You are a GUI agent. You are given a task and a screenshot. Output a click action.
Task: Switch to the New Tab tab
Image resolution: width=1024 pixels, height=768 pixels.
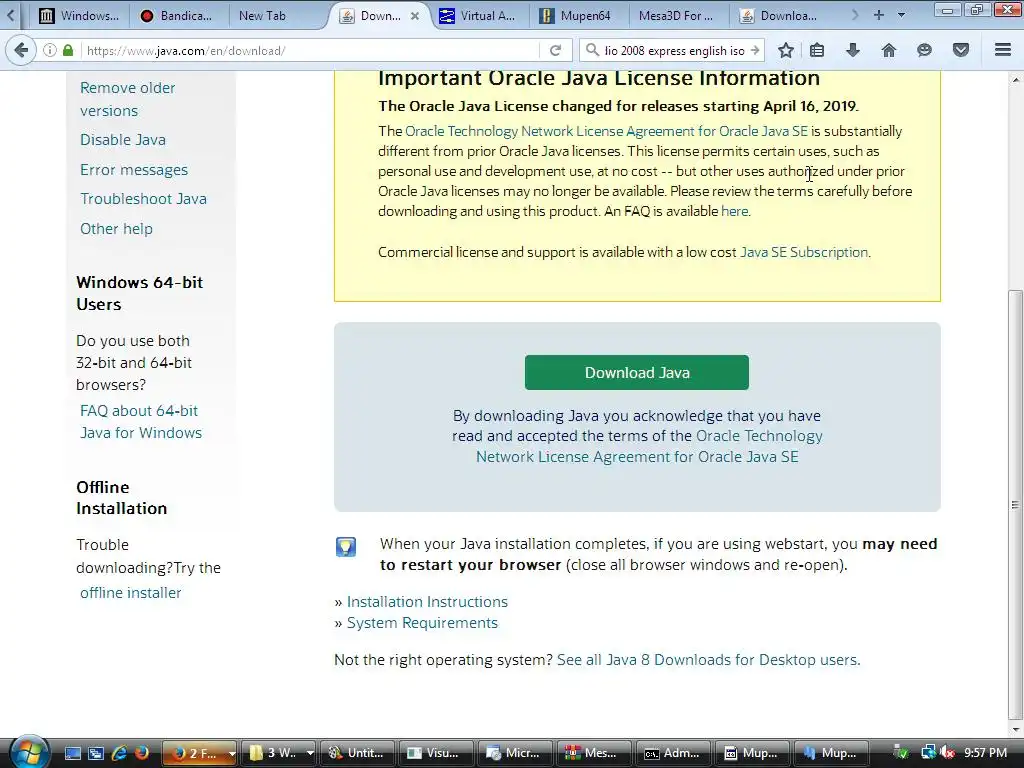pyautogui.click(x=263, y=16)
